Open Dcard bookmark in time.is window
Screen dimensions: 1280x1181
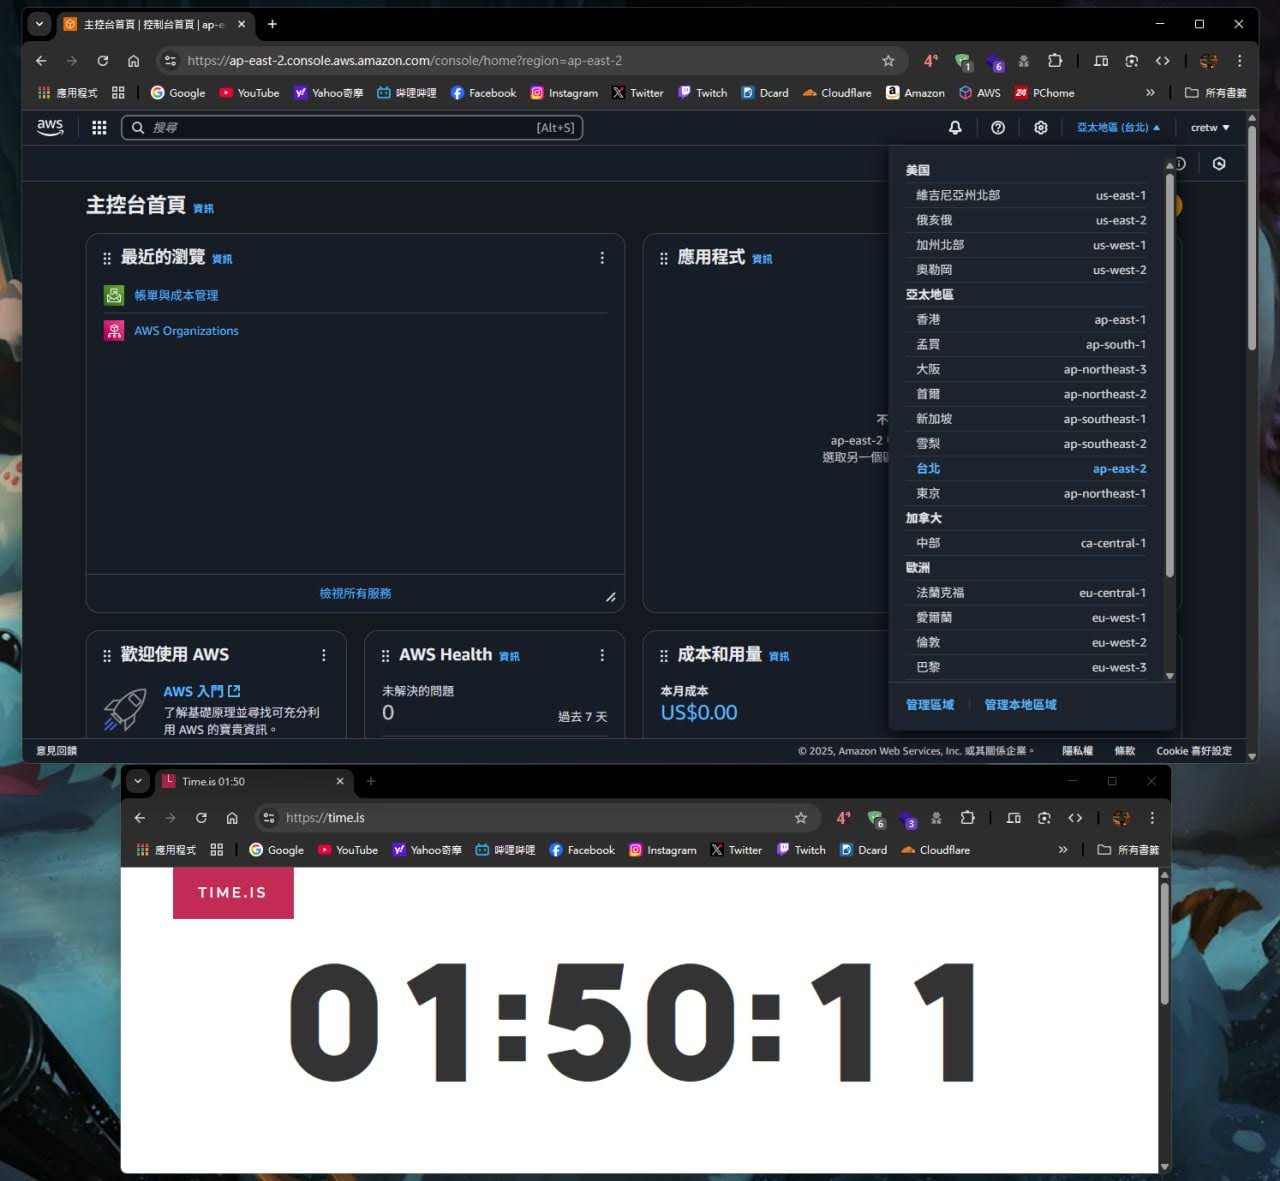[x=863, y=850]
